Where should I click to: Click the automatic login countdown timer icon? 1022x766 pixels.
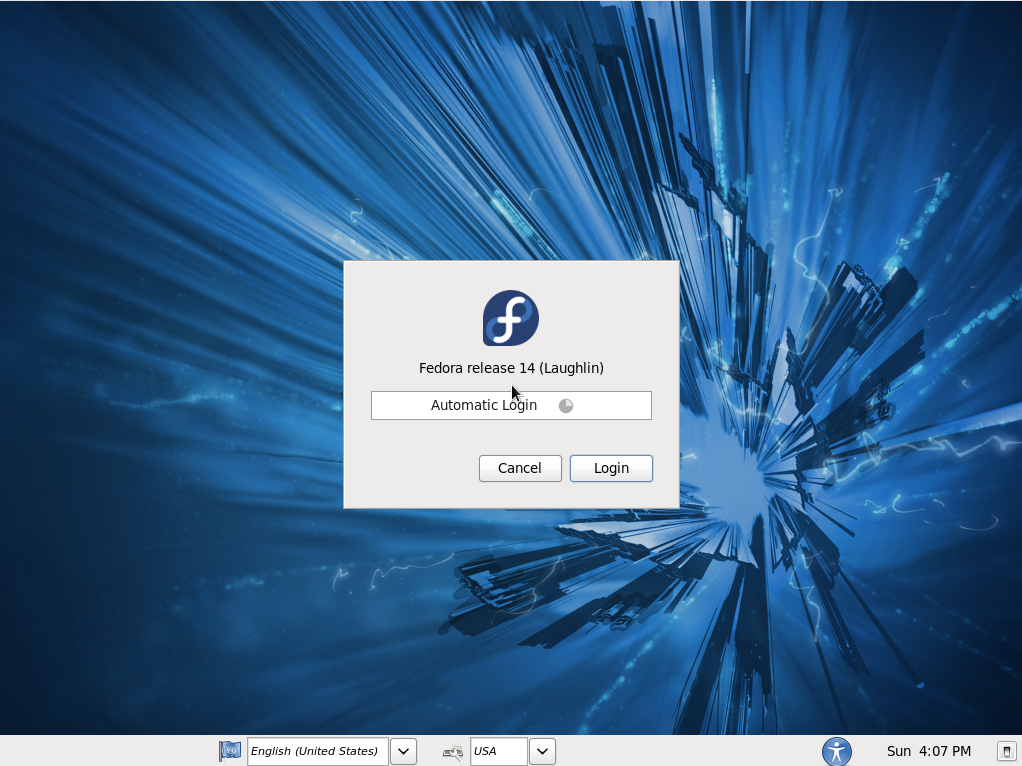coord(566,405)
